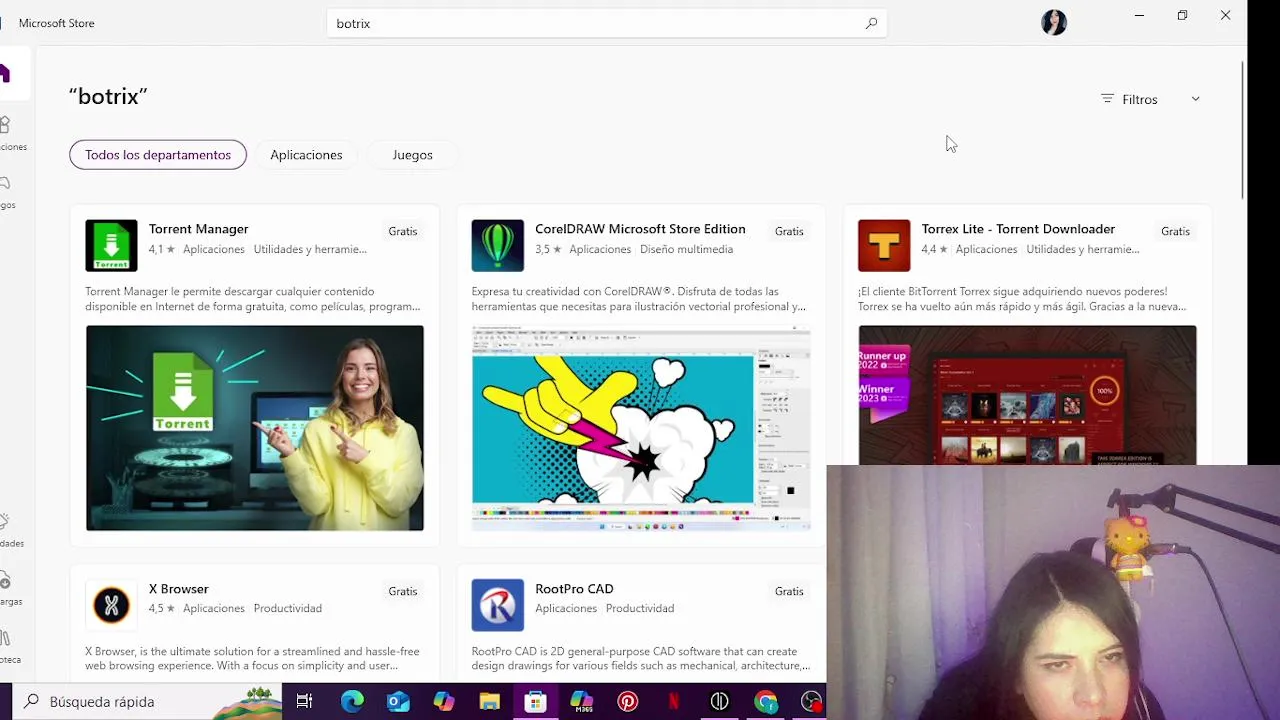This screenshot has width=1280, height=720.
Task: Click RootPro CAD description text
Action: 640,658
